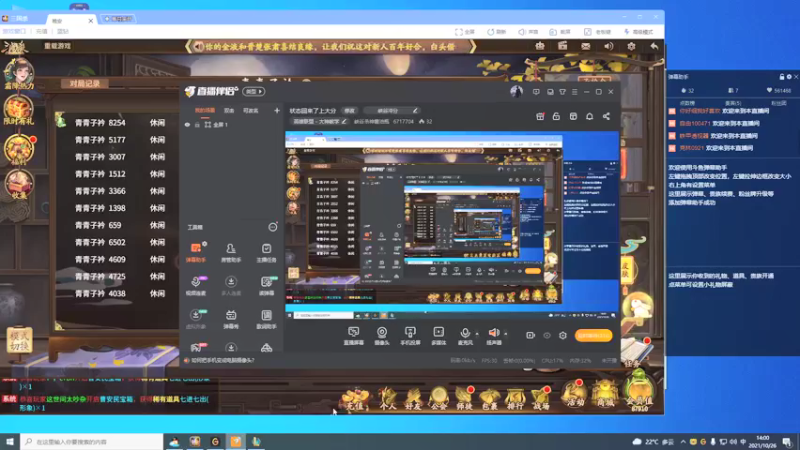Click the 修改 button beside the stream title

point(349,111)
